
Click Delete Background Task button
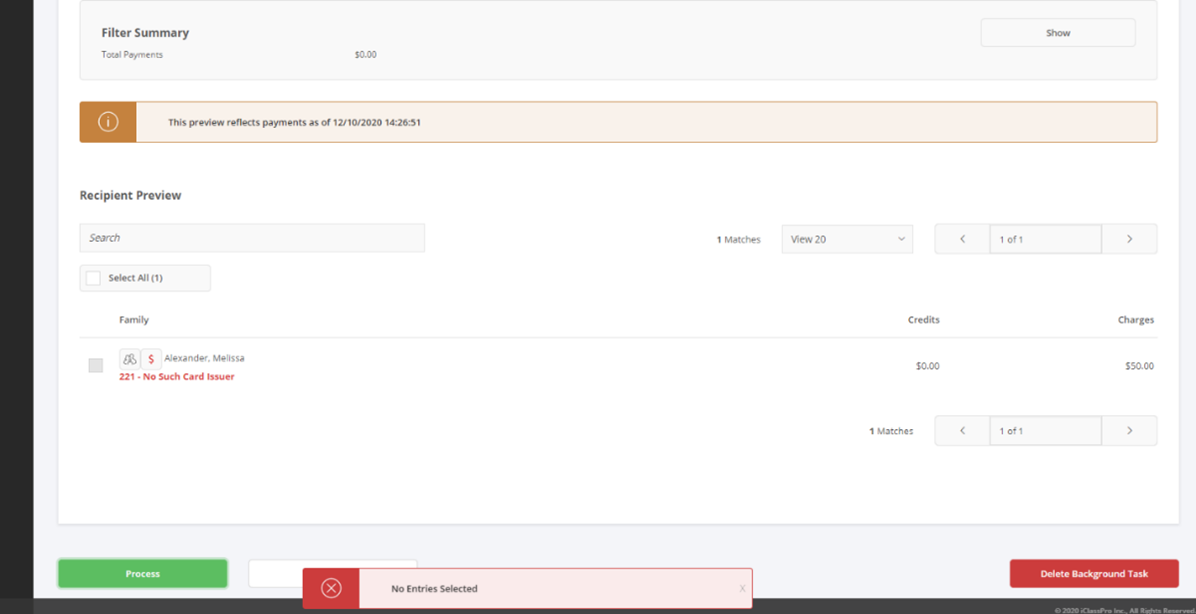tap(1094, 574)
